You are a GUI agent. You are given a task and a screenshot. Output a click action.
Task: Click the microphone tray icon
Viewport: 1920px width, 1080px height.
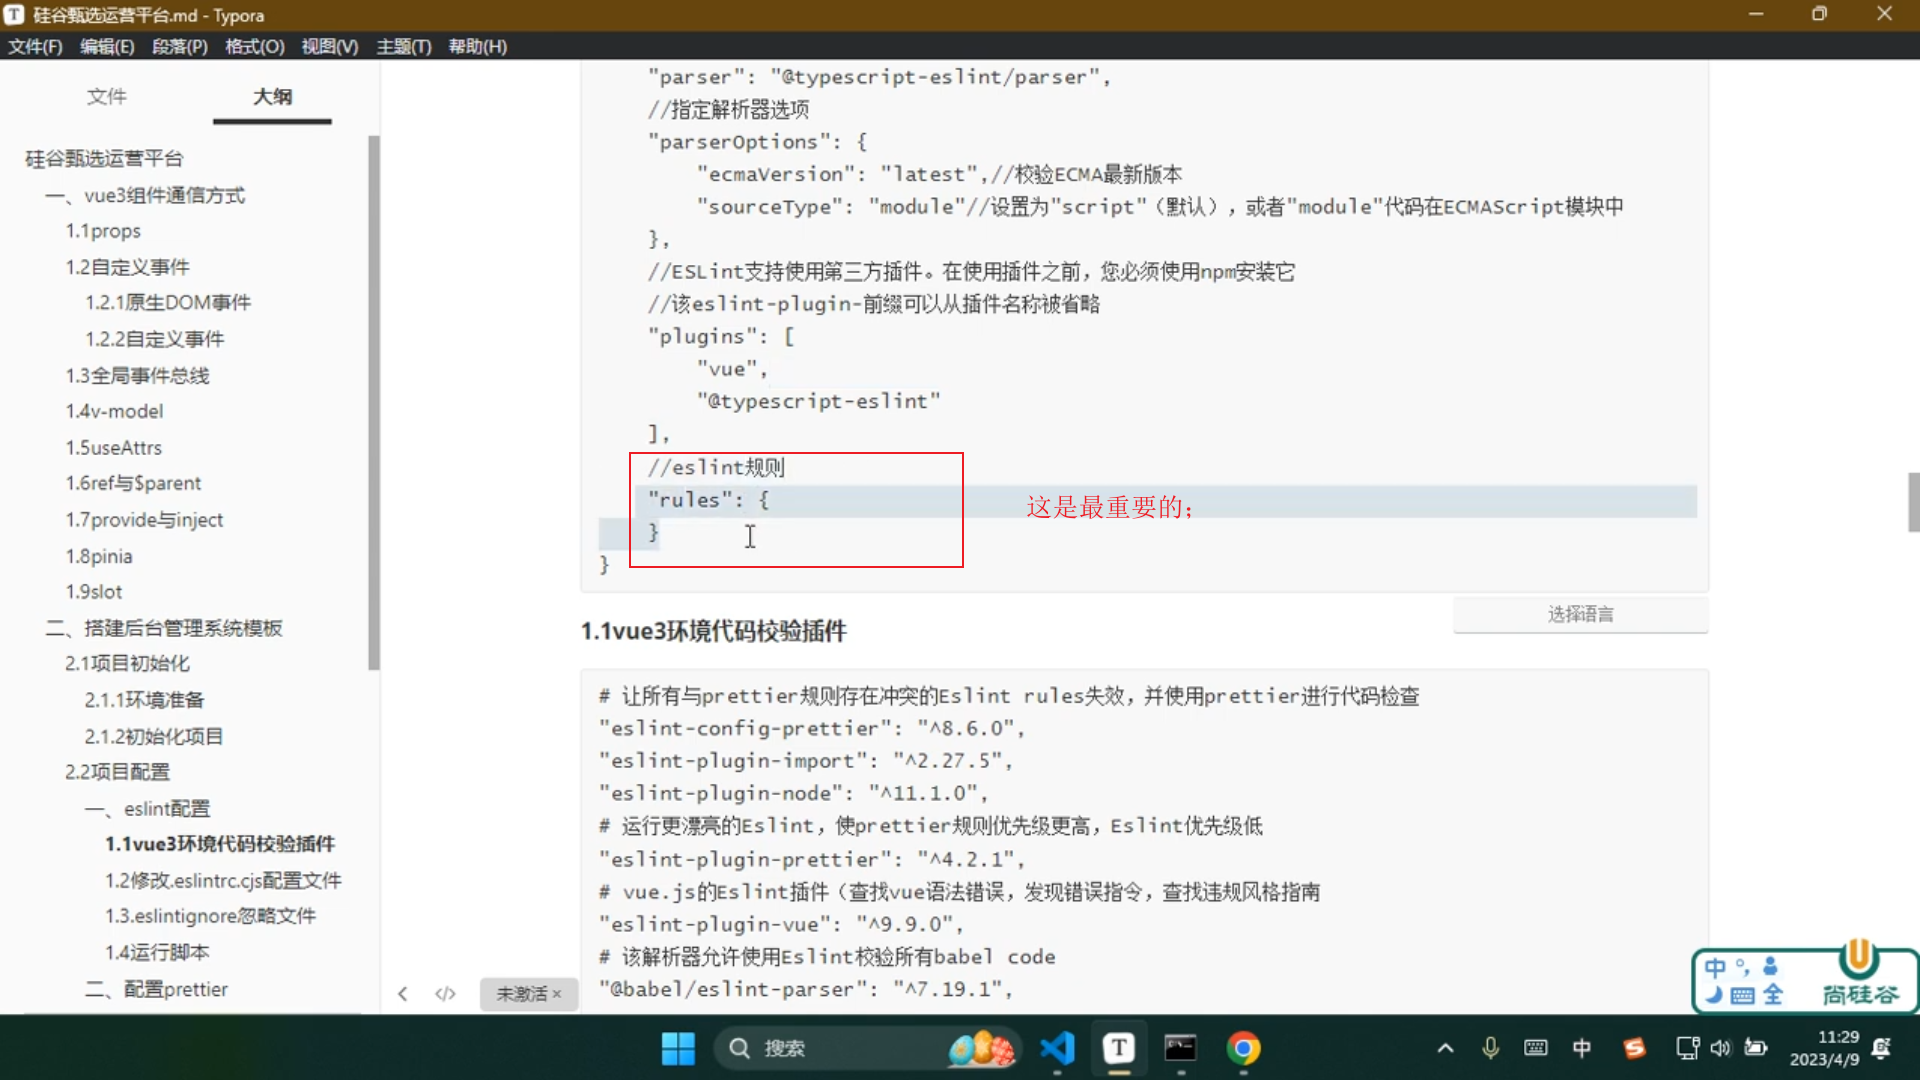[1490, 1048]
